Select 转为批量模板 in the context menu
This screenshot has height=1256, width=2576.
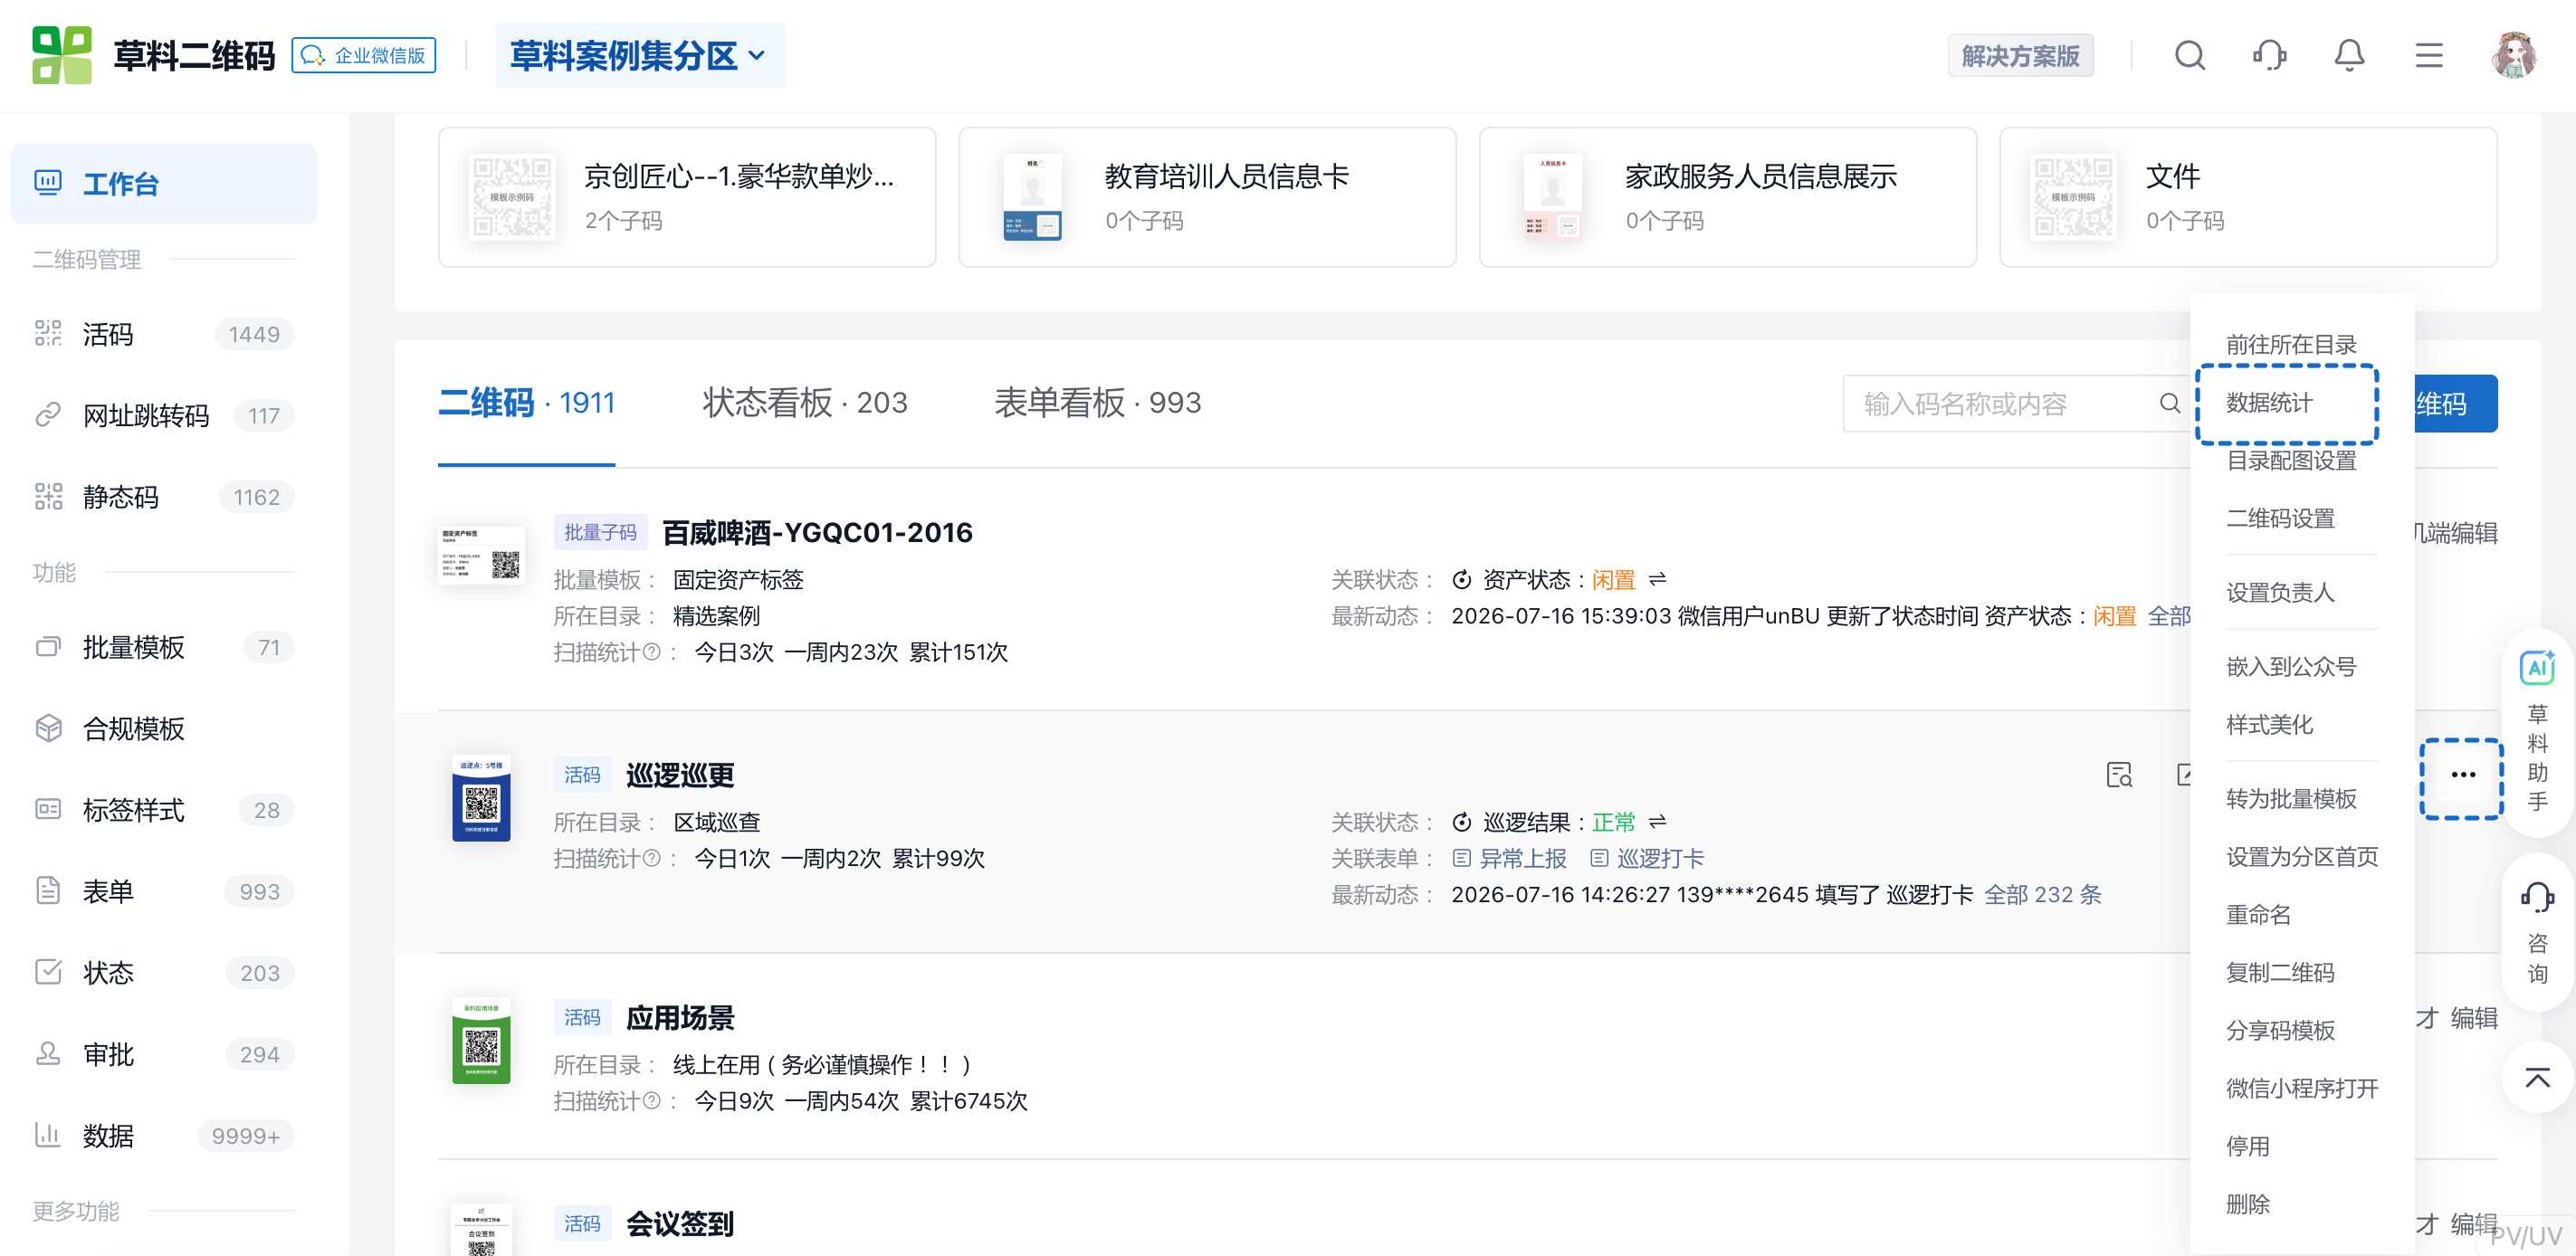pos(2291,799)
